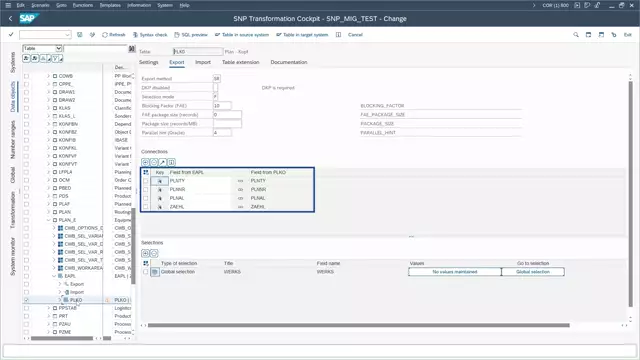The width and height of the screenshot is (640, 360).
Task: Click key icon in PLNTY row
Action: tap(160, 181)
